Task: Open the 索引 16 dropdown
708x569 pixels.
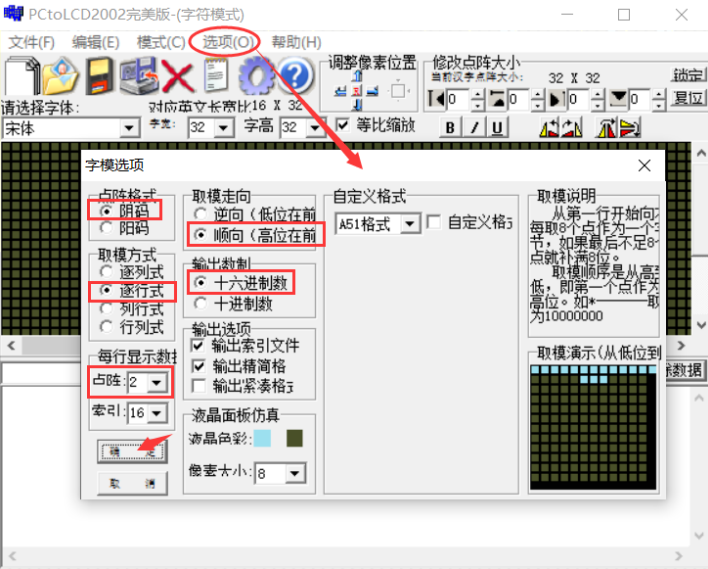Action: click(157, 413)
